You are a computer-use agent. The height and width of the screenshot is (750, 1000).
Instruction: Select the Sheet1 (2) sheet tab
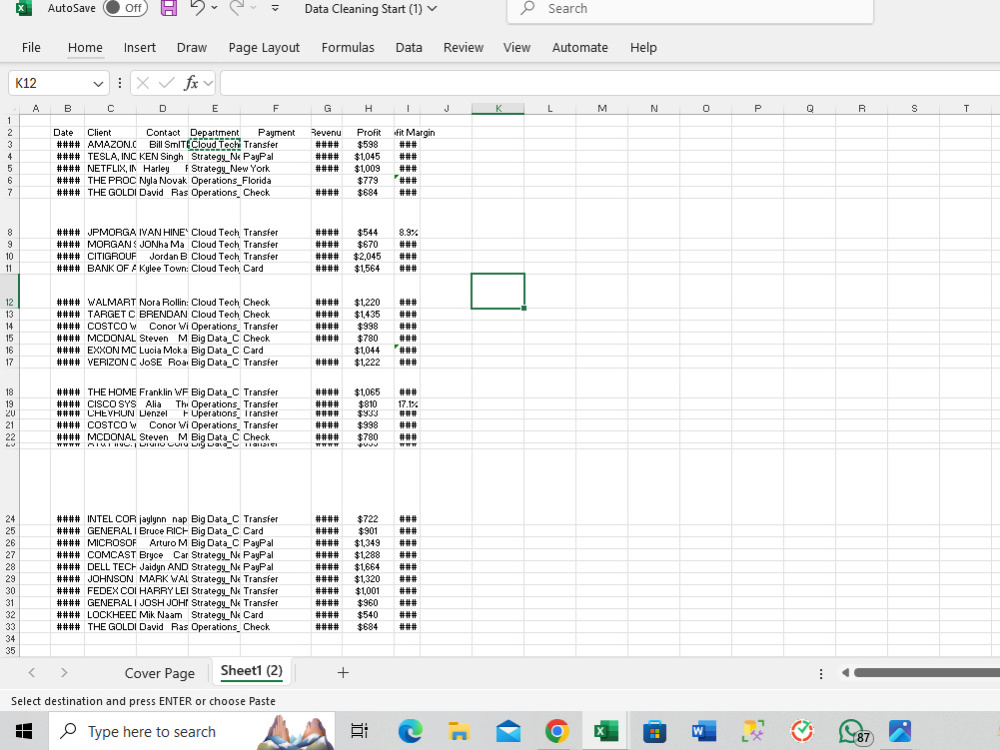(251, 671)
